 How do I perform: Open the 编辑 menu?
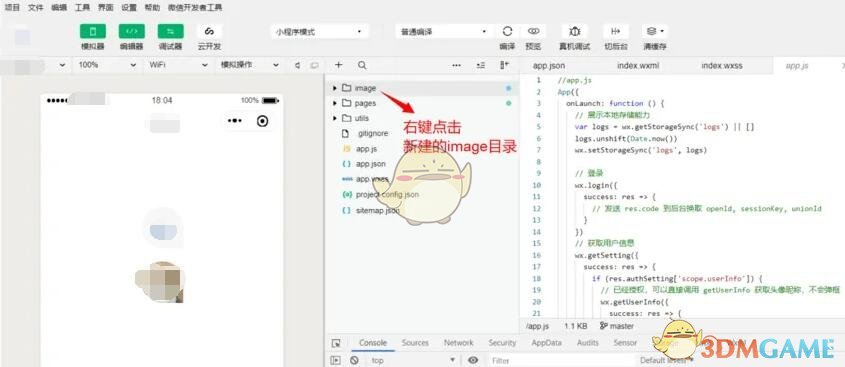(59, 8)
